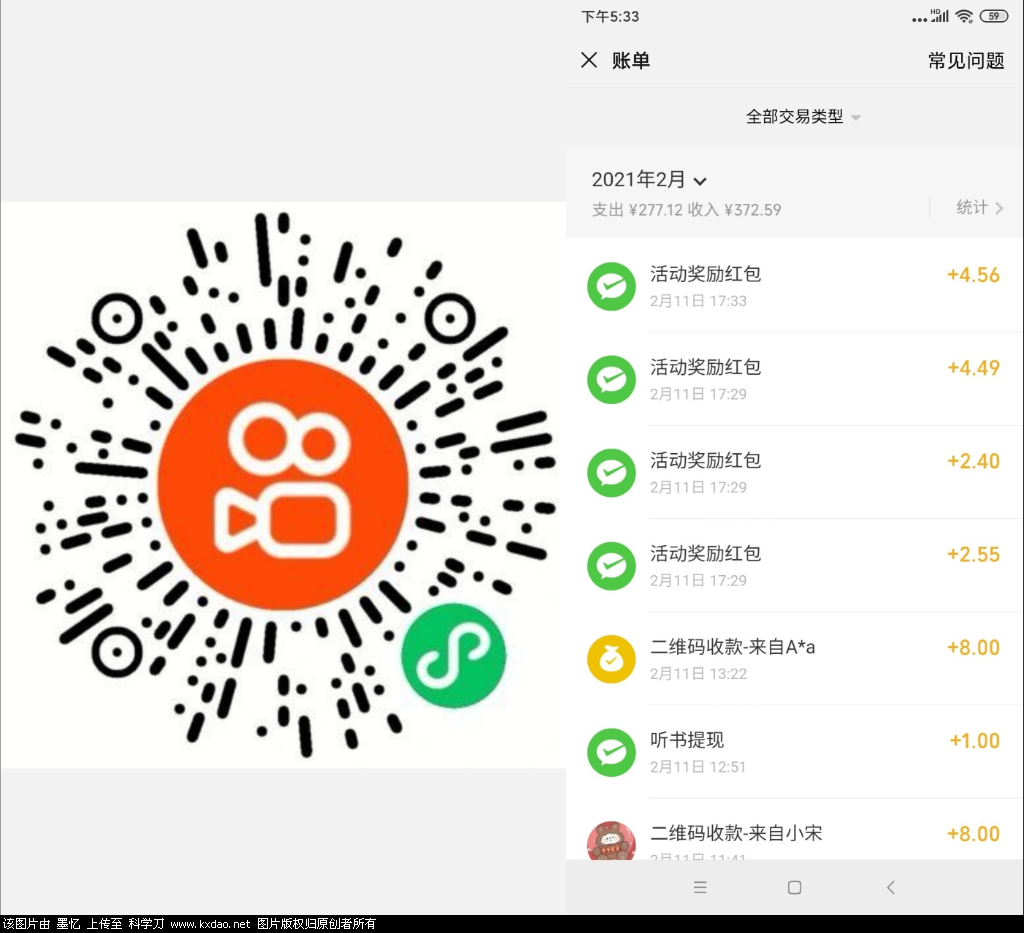The image size is (1024, 933).
Task: Expand the 2021年2月 month selector
Action: (x=648, y=180)
